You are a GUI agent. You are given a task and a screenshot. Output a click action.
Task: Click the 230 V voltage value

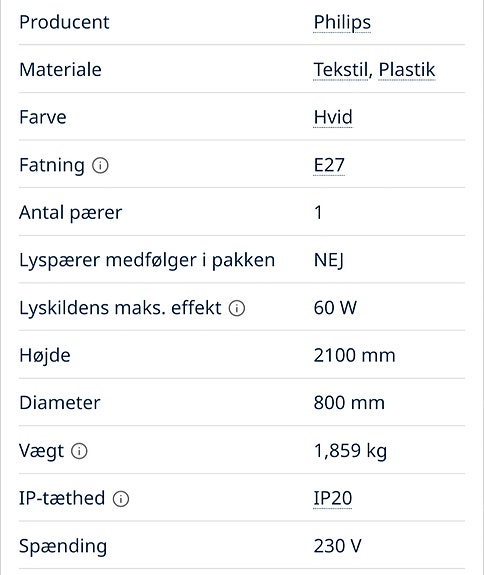(x=337, y=546)
